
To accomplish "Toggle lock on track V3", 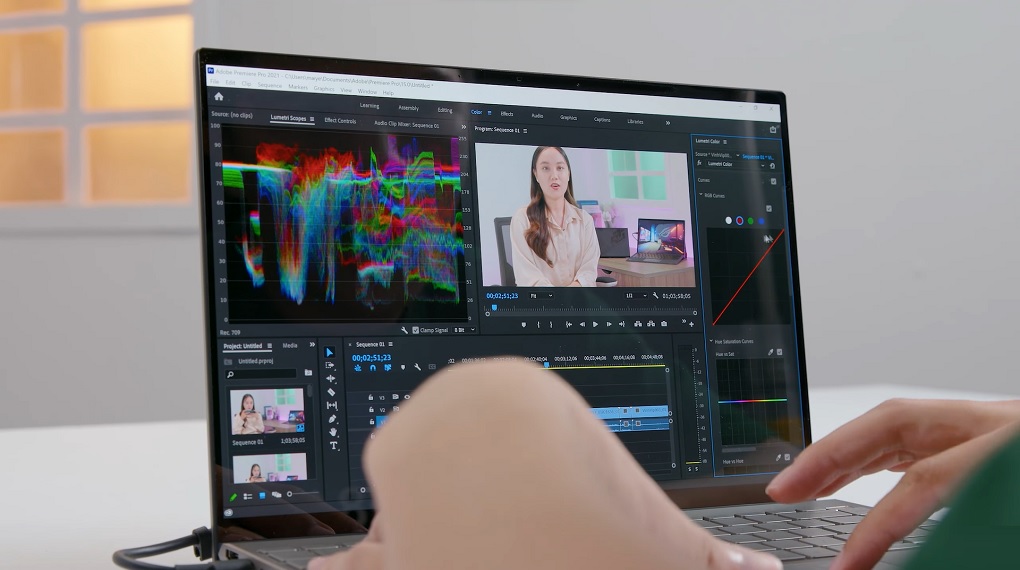I will click(x=371, y=397).
